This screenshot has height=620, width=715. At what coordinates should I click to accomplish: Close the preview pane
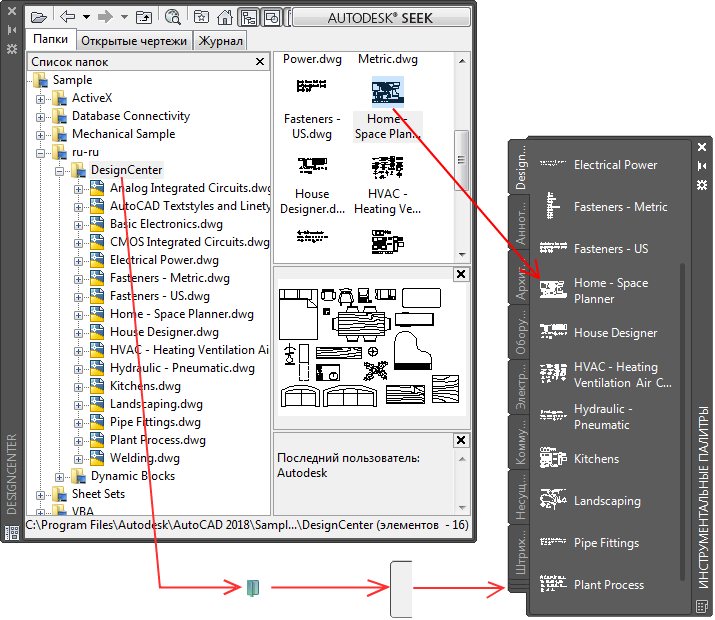[x=461, y=274]
